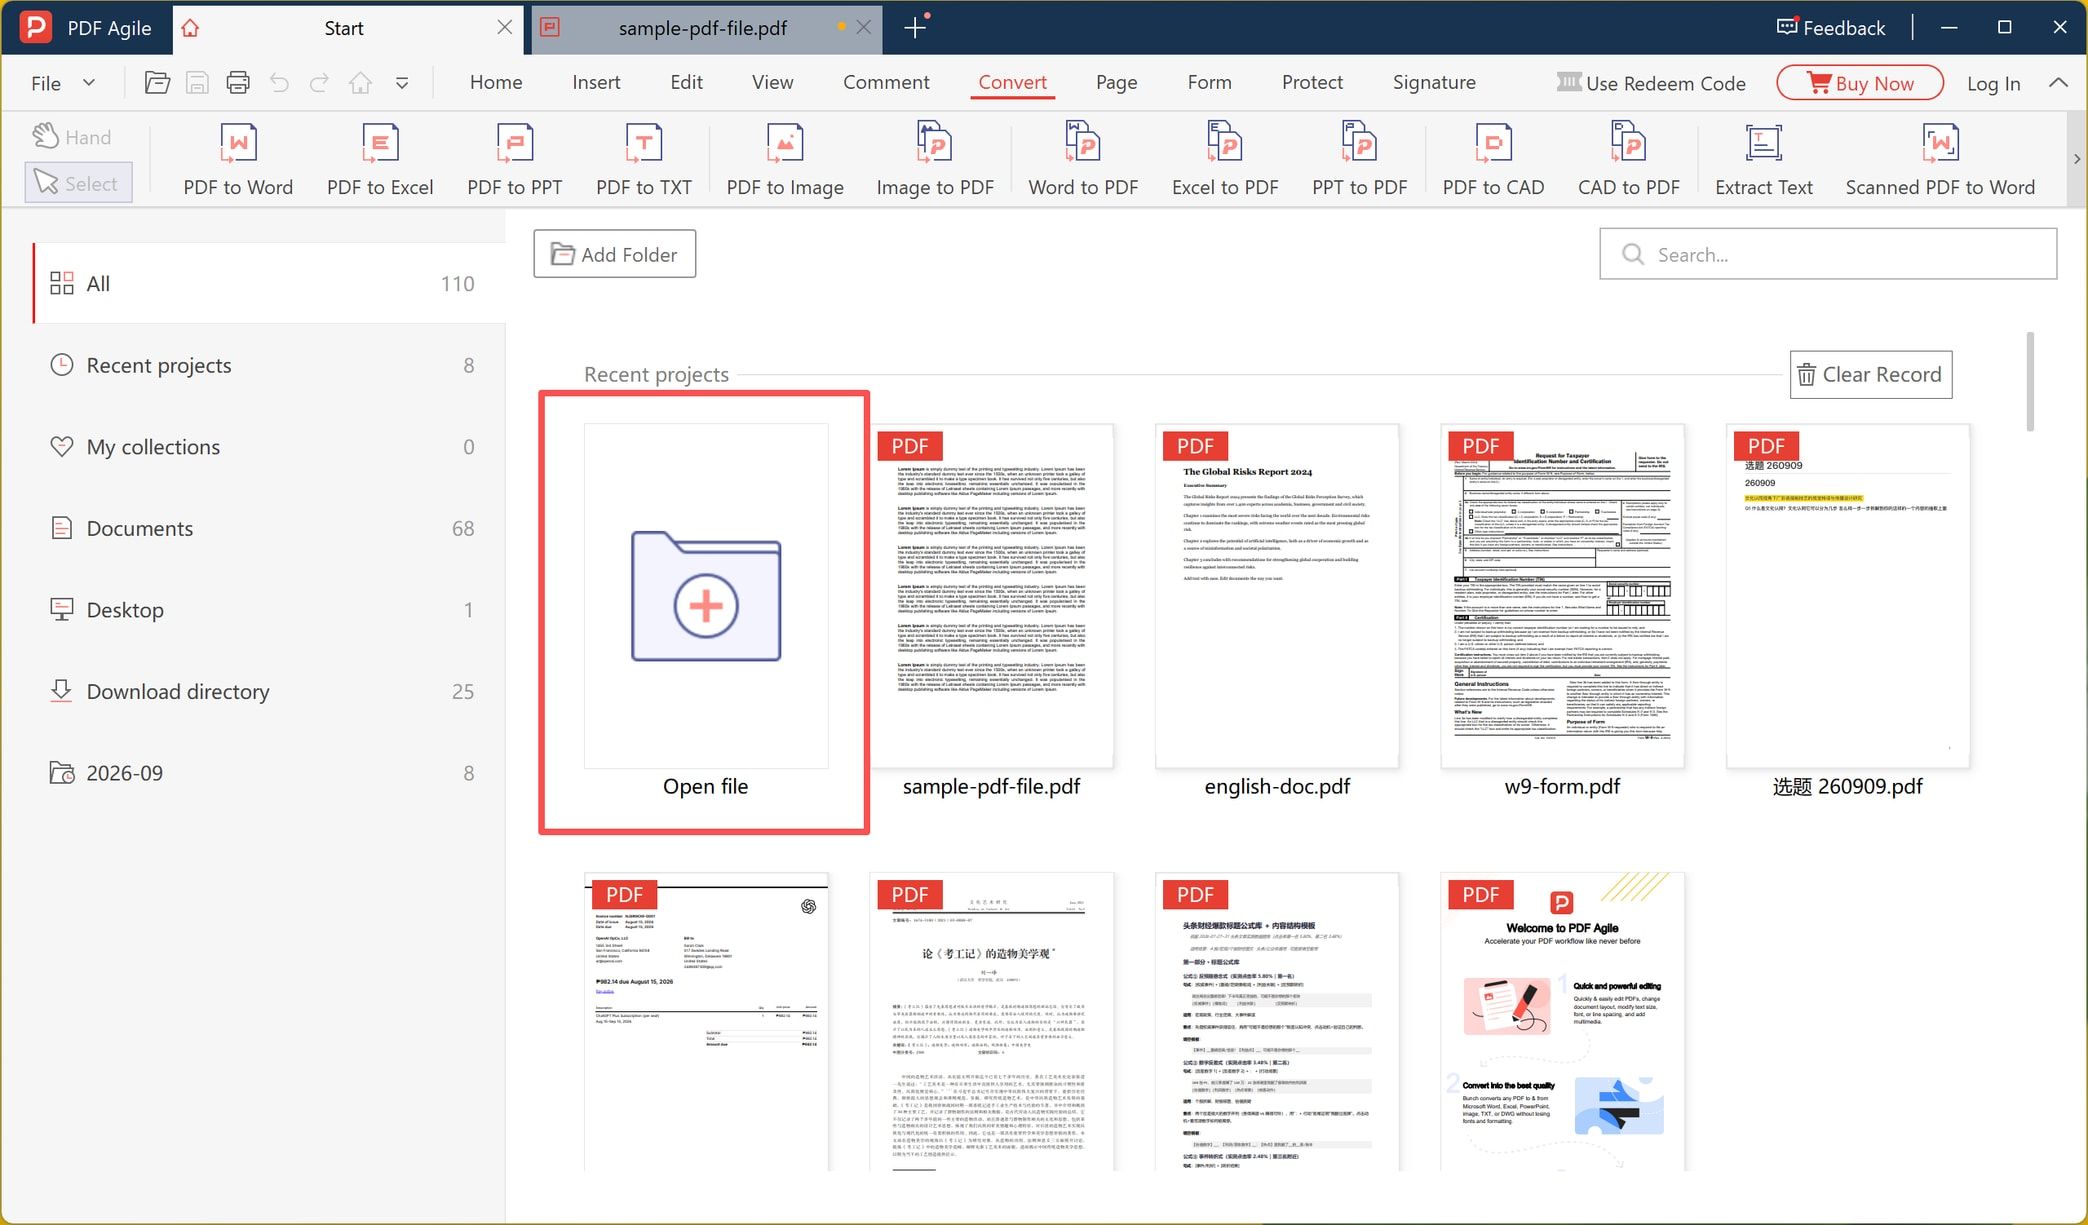This screenshot has width=2088, height=1225.
Task: Open the Protect ribbon tab
Action: (1312, 83)
